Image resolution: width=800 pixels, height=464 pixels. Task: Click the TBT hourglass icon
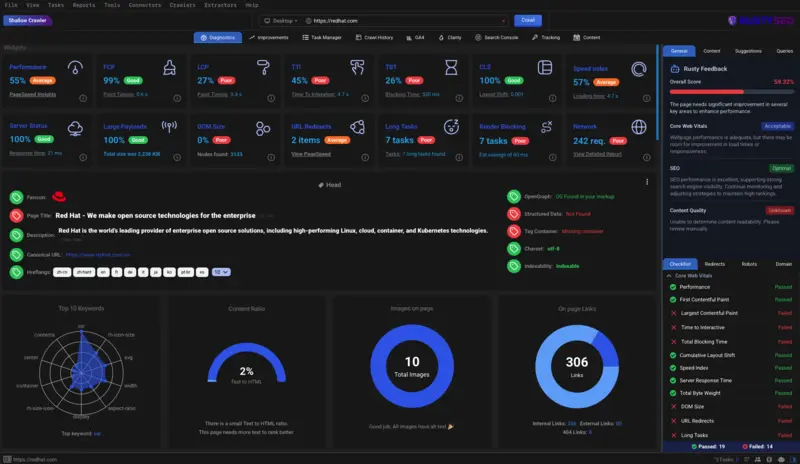(x=451, y=67)
